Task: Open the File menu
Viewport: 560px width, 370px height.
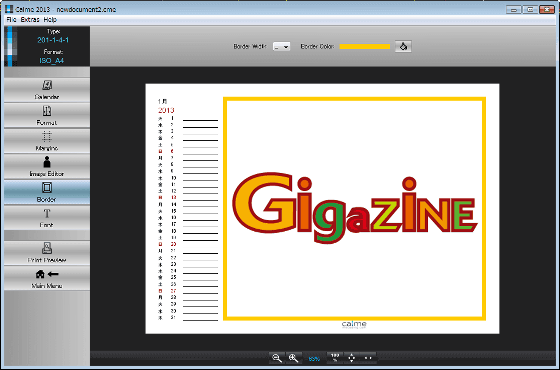Action: pyautogui.click(x=11, y=20)
